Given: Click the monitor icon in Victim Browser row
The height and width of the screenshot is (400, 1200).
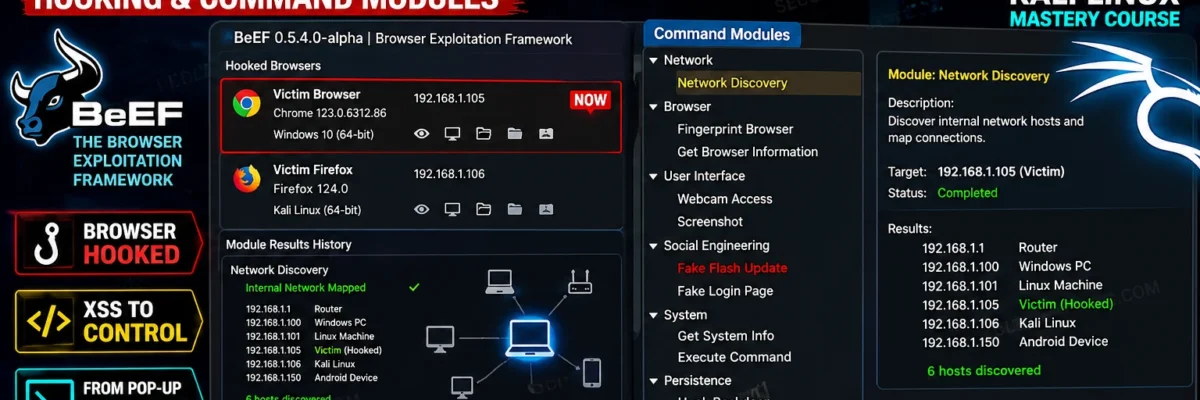Looking at the screenshot, I should tap(452, 133).
